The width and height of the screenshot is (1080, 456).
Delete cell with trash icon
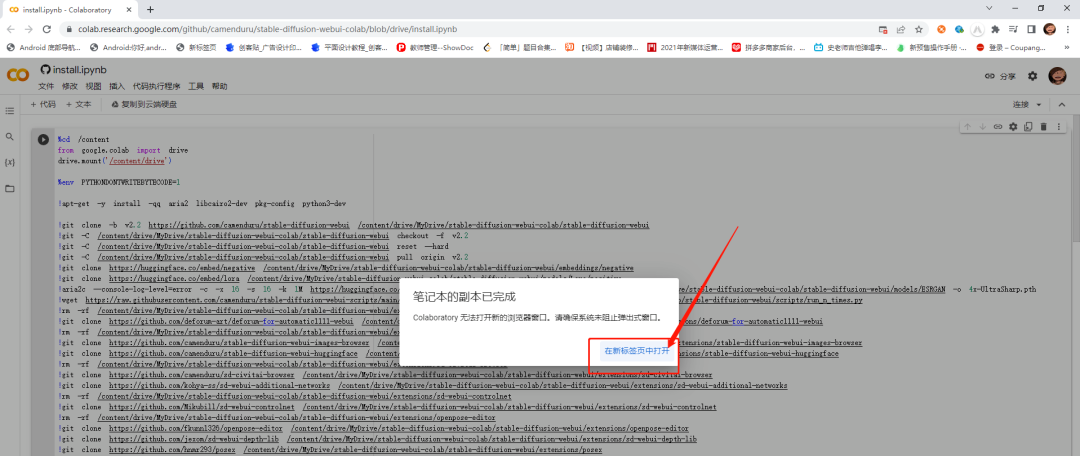pos(1043,127)
